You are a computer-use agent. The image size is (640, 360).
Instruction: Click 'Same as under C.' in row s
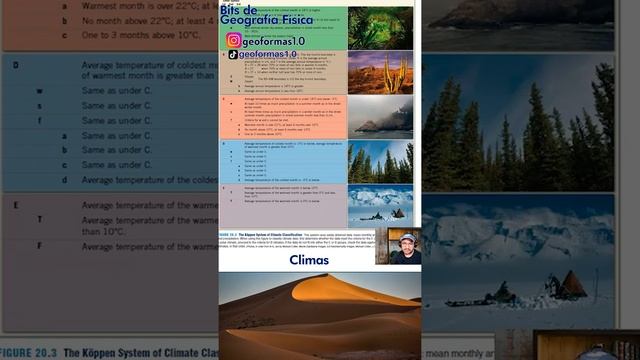pyautogui.click(x=117, y=106)
